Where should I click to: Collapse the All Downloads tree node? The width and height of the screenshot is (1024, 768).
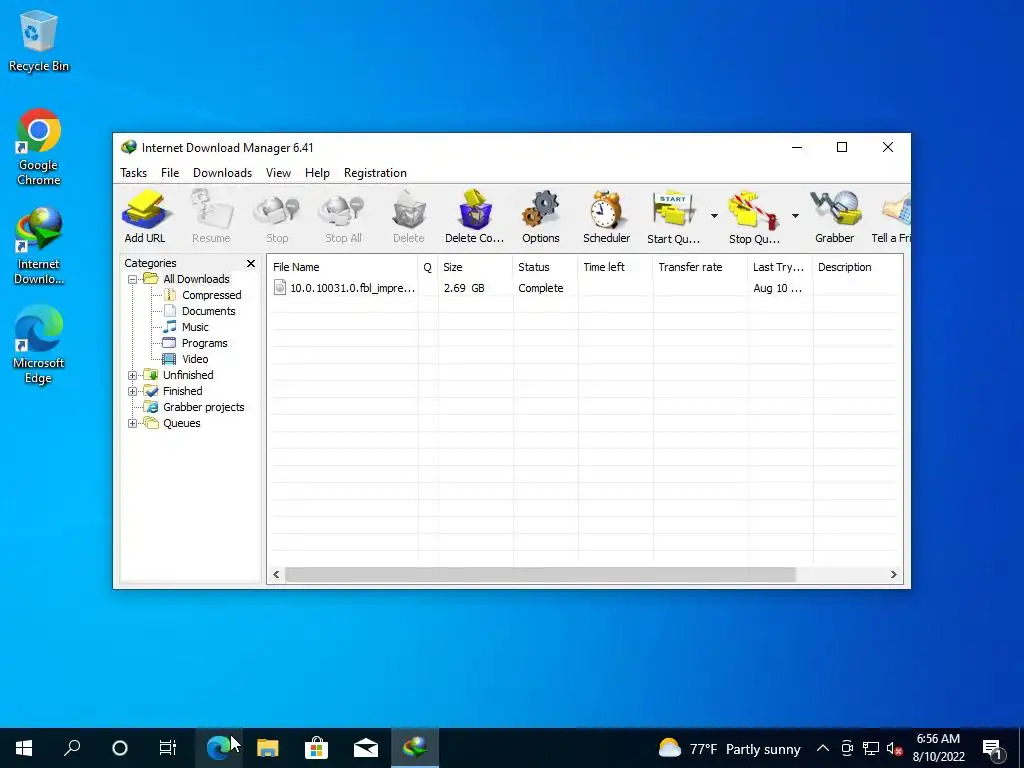point(133,280)
